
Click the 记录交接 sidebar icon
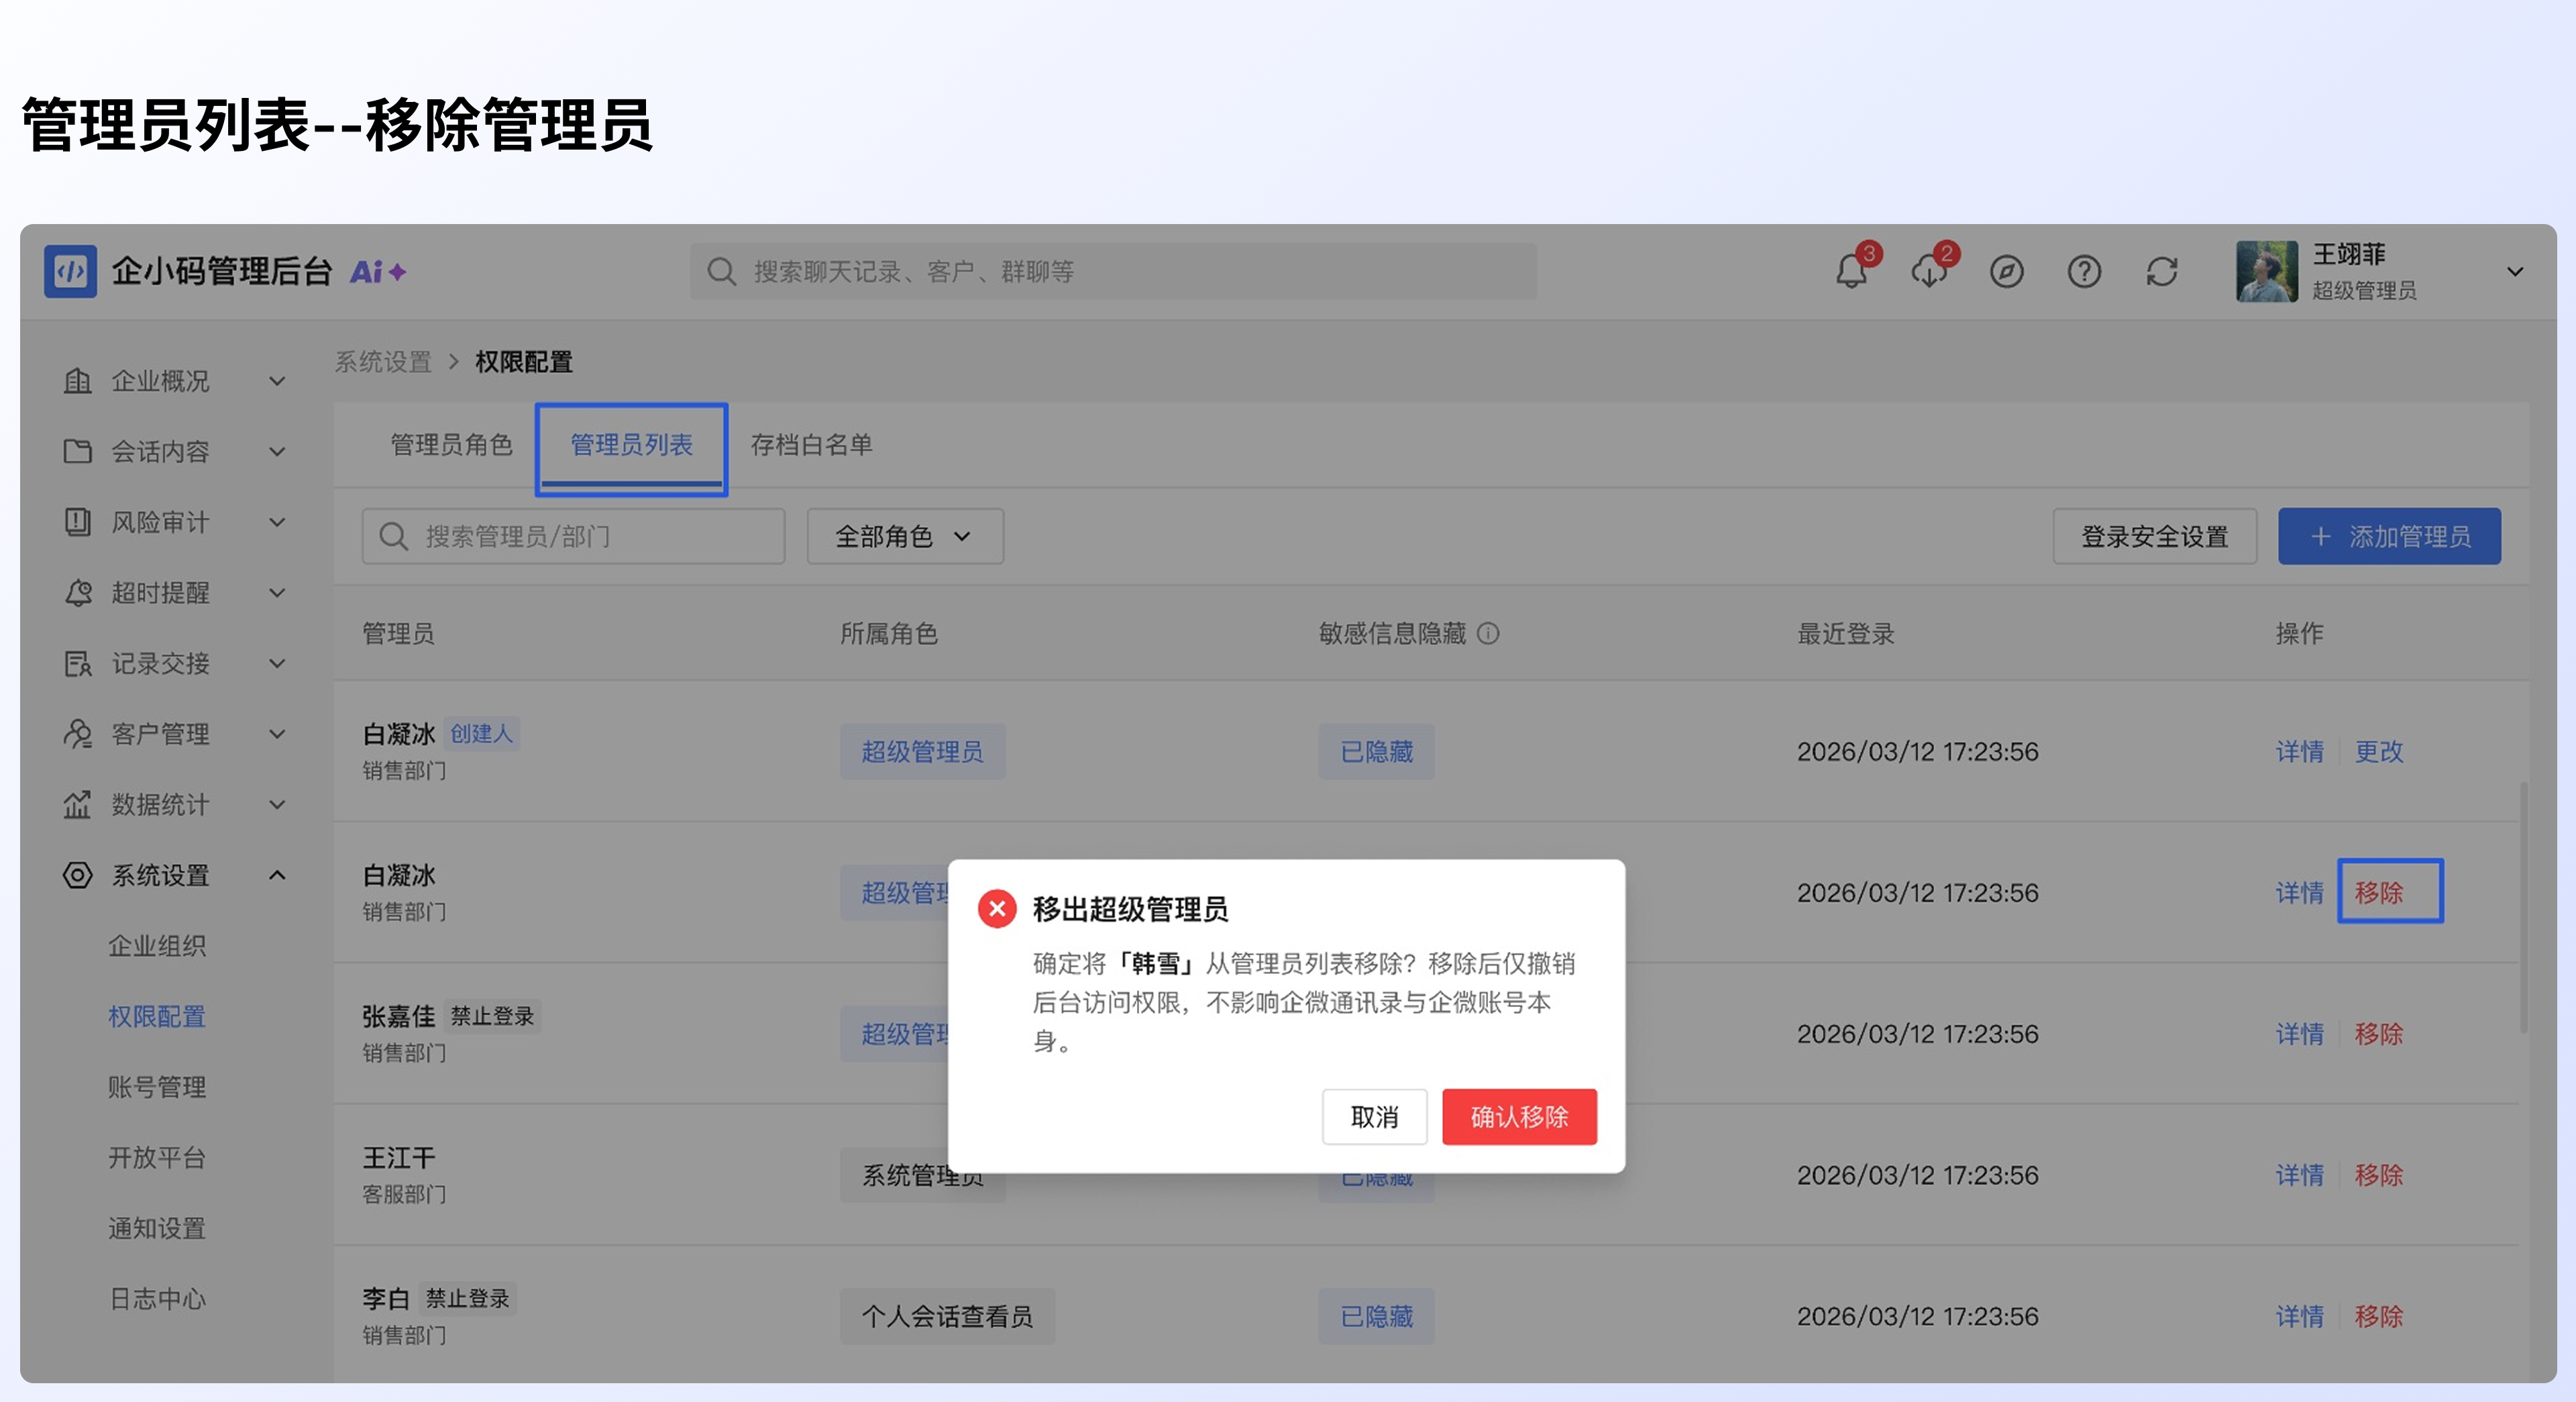coord(77,663)
